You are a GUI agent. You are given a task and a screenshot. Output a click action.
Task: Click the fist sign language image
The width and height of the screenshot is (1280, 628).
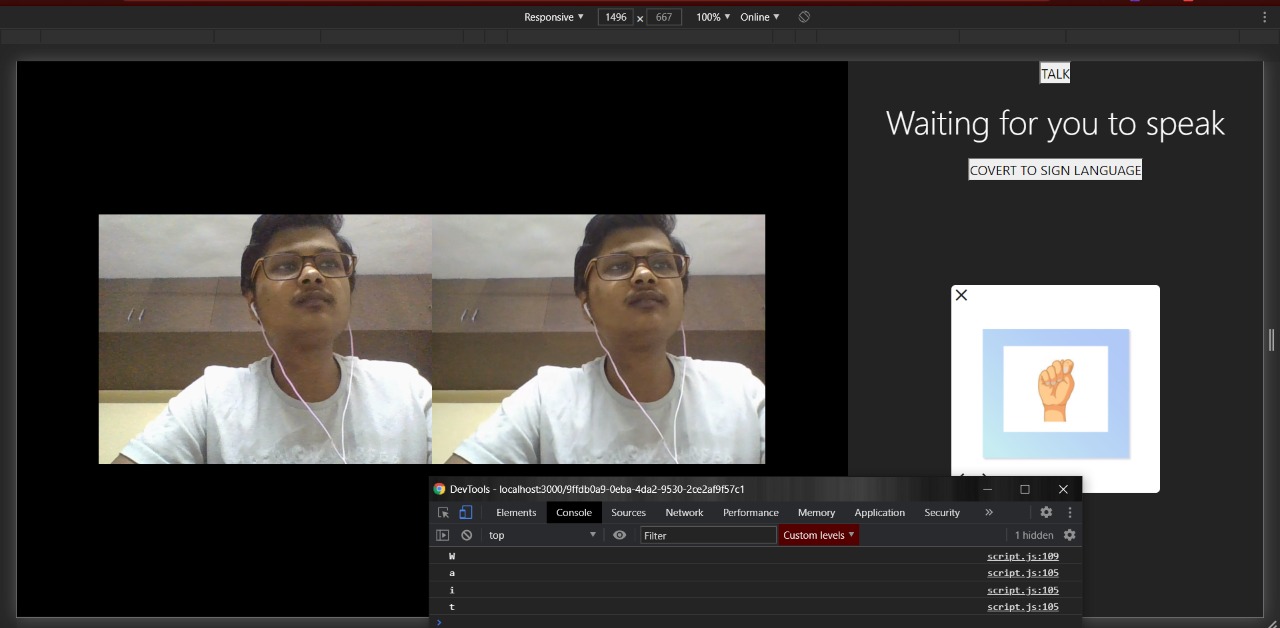(x=1055, y=389)
